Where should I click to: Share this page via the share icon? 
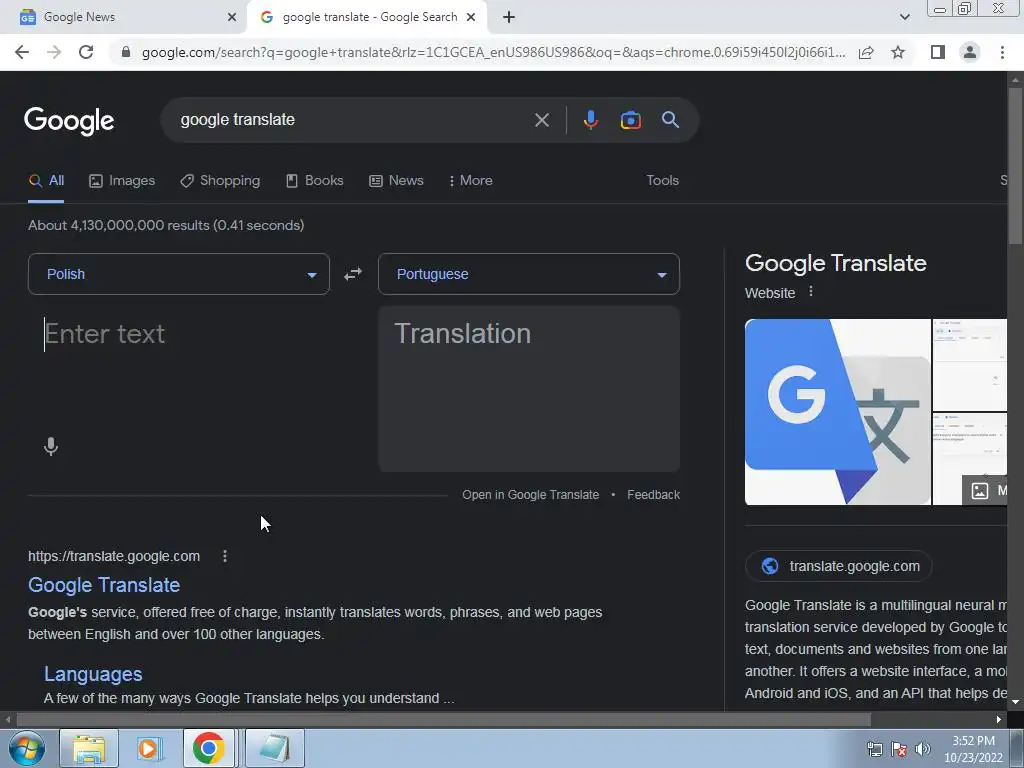866,52
